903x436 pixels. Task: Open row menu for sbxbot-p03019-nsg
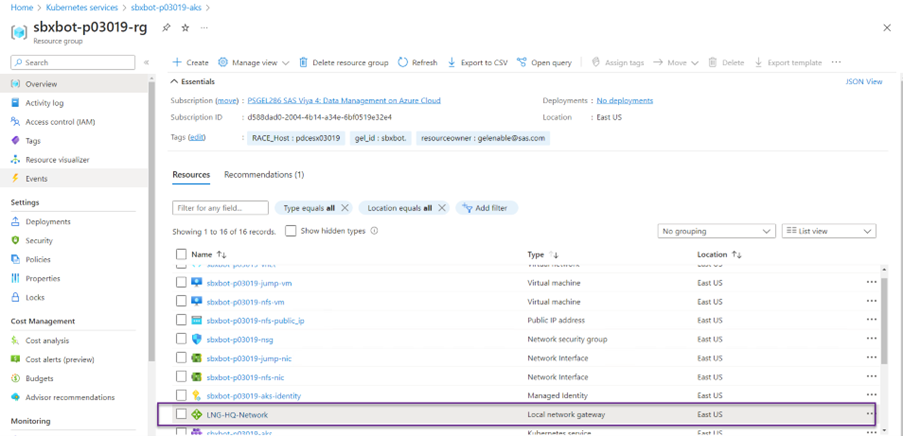coord(871,339)
